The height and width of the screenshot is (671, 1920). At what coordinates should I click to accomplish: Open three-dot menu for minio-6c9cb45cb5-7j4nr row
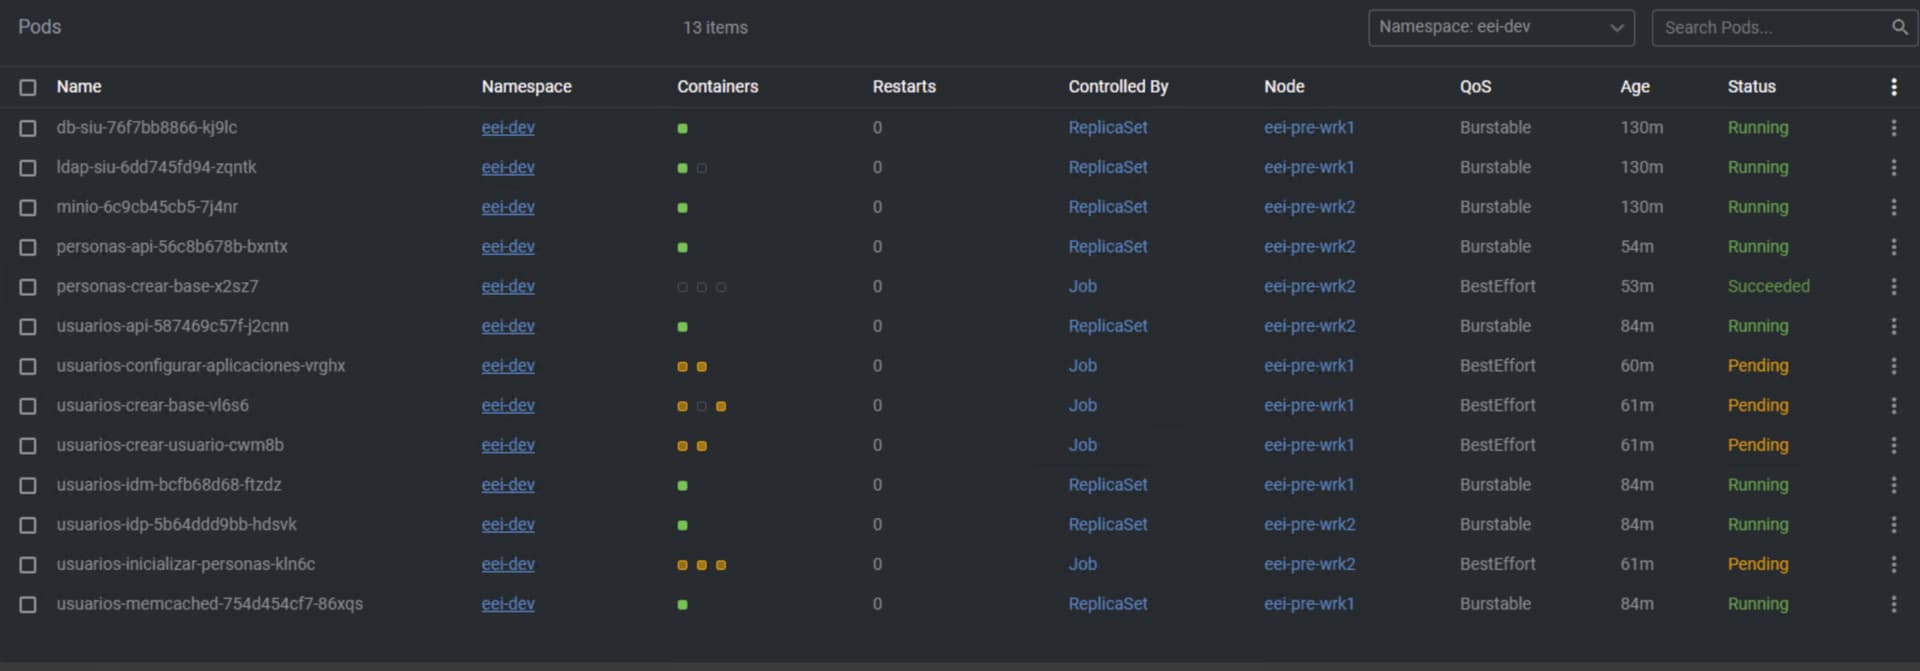[x=1893, y=207]
